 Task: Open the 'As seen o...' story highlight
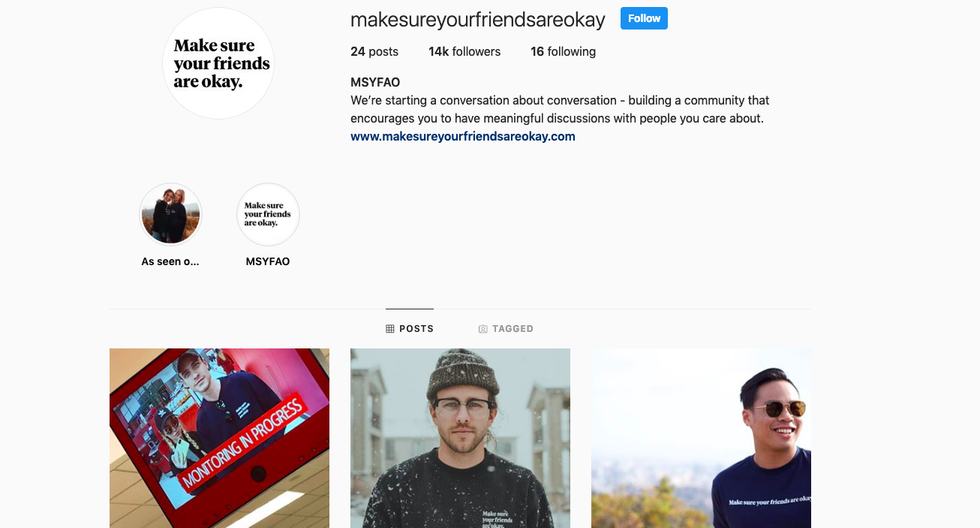tap(171, 214)
